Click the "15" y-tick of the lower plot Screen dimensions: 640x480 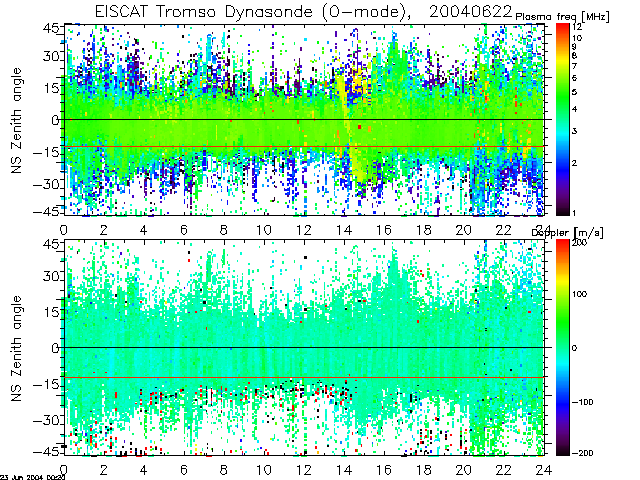pyautogui.click(x=52, y=312)
